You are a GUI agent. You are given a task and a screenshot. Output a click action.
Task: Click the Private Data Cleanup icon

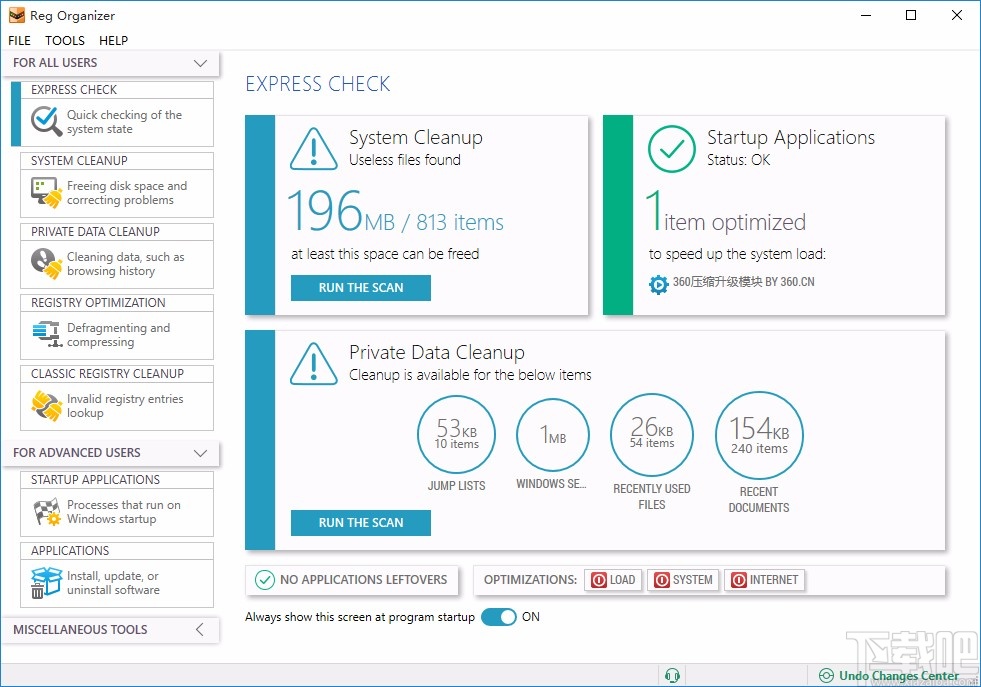[46, 263]
